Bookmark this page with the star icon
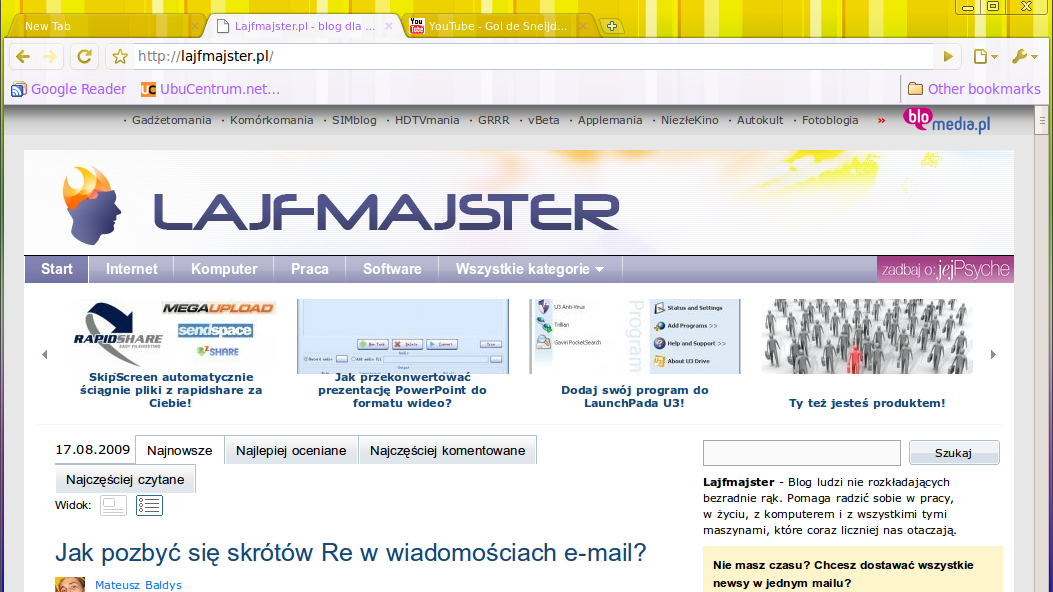1053x592 pixels. coord(118,56)
